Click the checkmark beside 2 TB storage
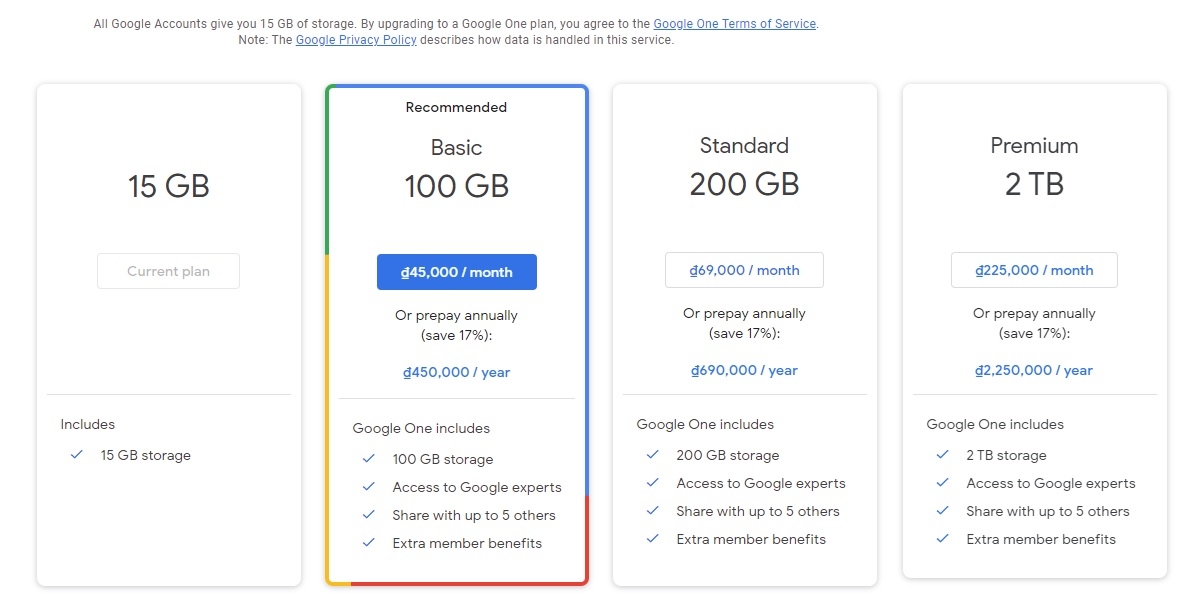Image resolution: width=1188 pixels, height=610 pixels. click(941, 455)
